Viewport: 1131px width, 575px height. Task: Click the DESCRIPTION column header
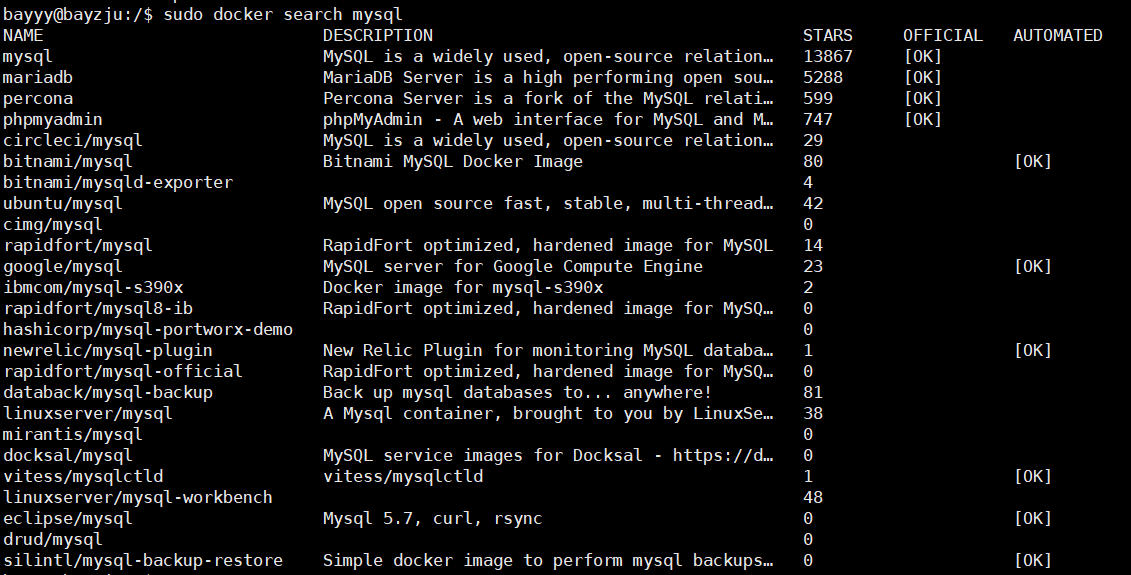click(x=378, y=36)
